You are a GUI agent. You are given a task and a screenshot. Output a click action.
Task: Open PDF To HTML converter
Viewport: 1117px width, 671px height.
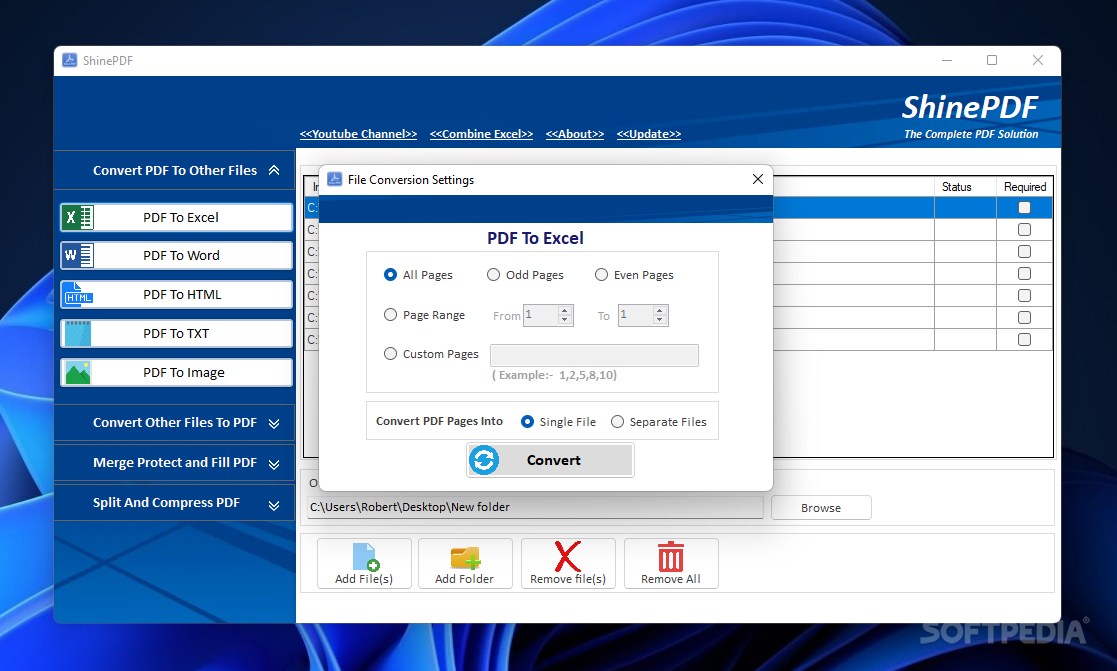point(177,294)
